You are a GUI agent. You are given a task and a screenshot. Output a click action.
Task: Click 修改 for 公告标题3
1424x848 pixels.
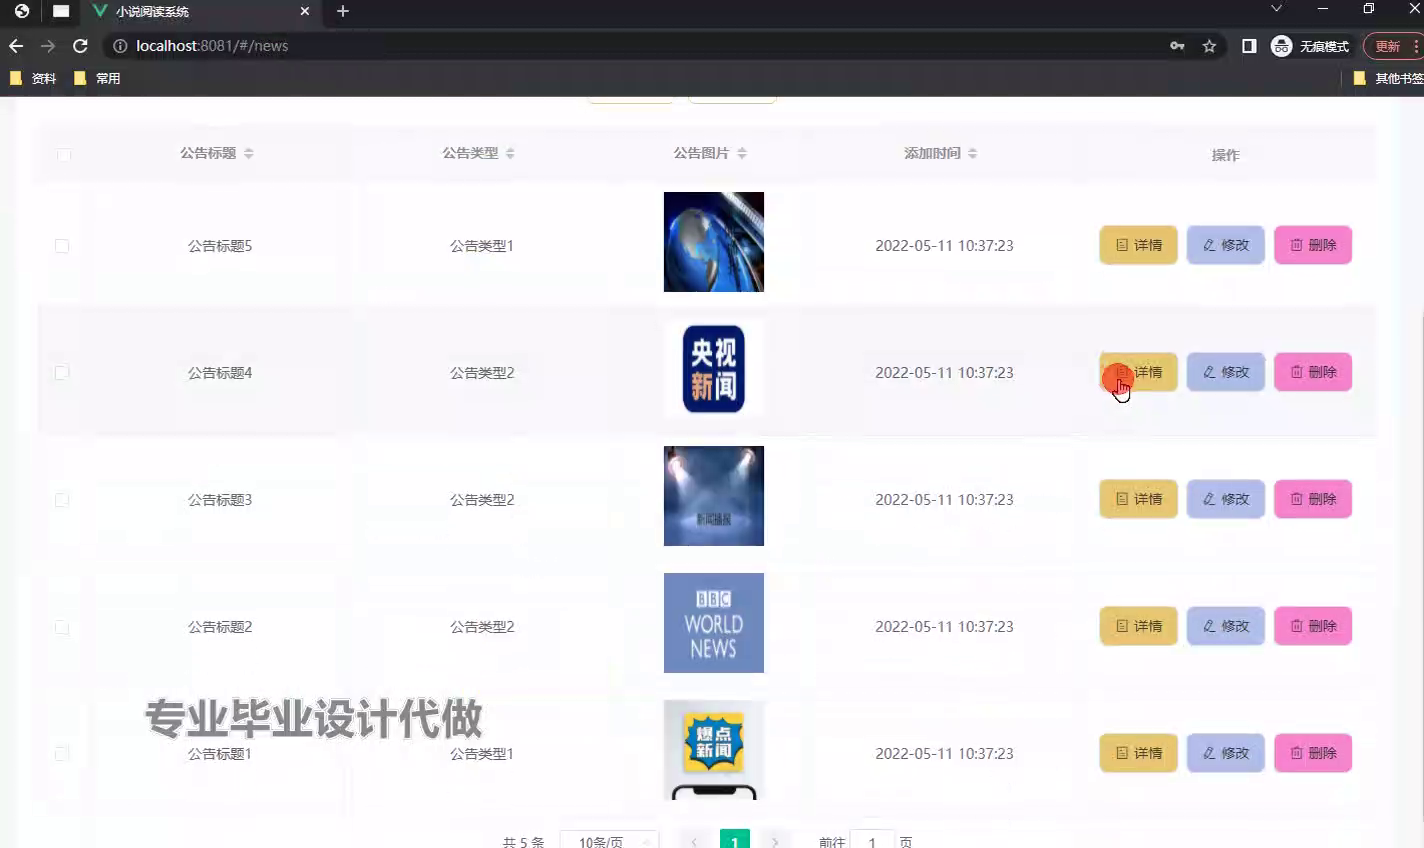pos(1226,499)
